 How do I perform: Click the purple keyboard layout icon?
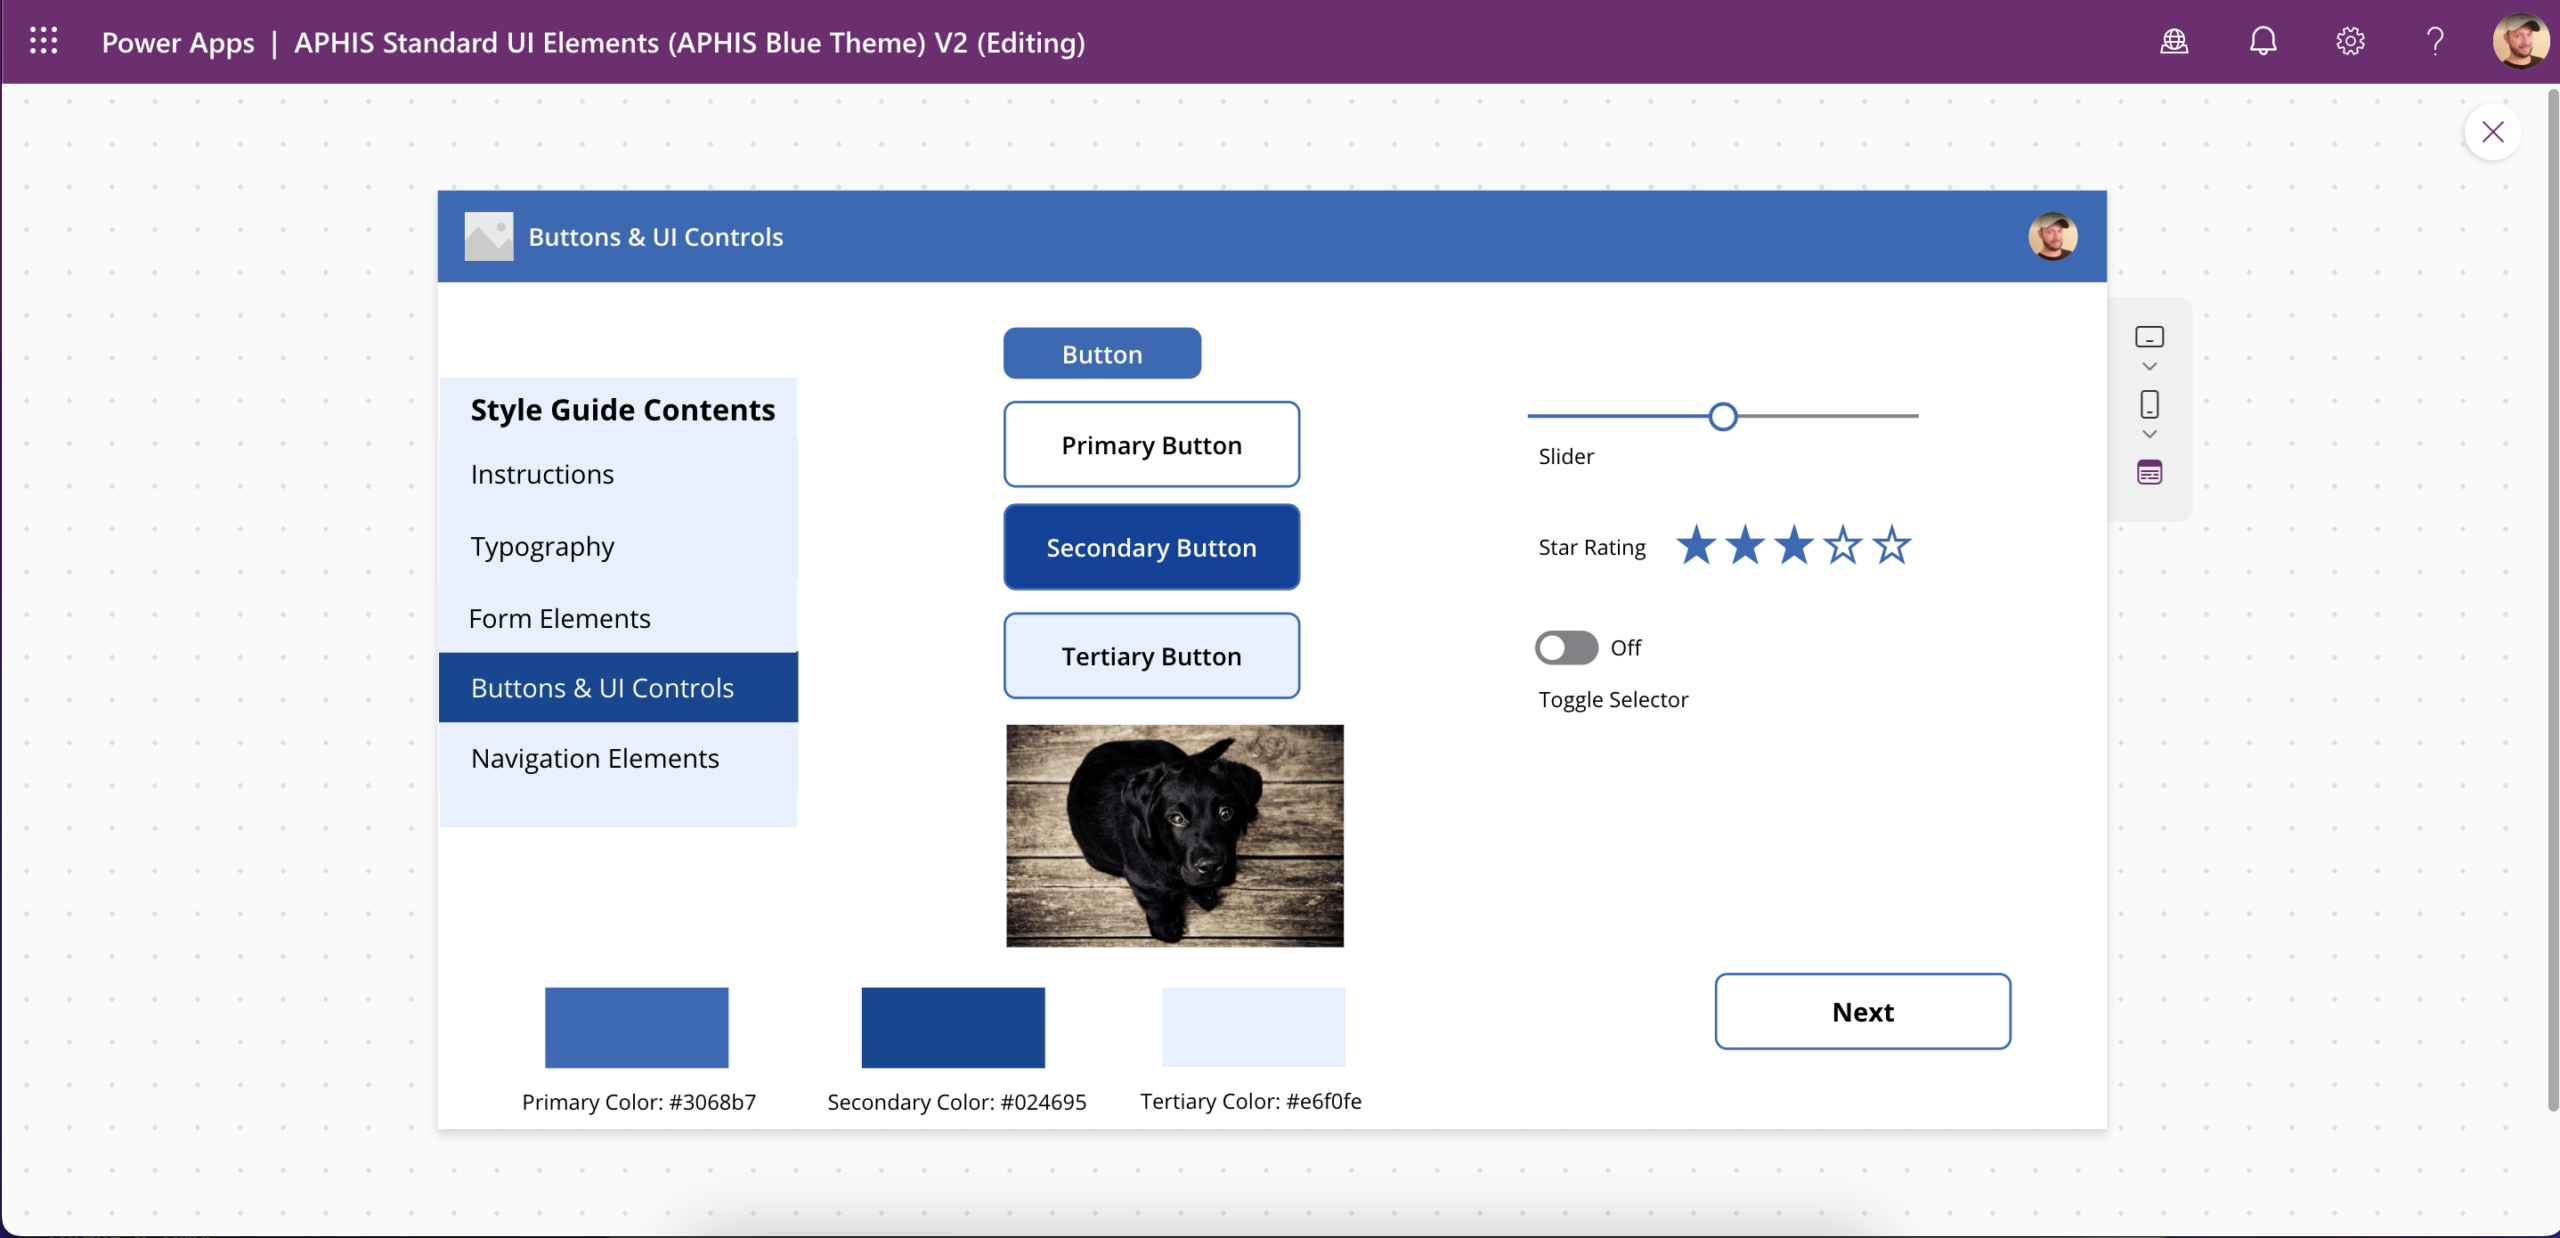[x=2149, y=473]
